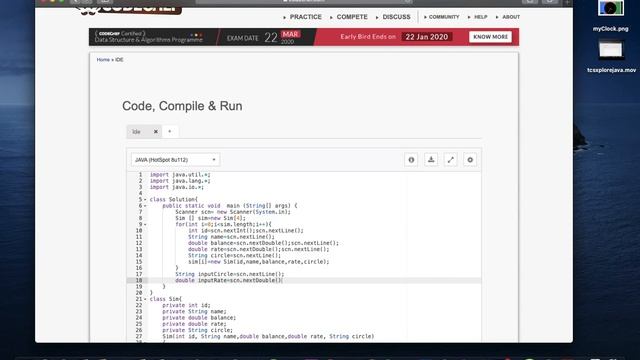Add a new editor tab with plus
640x360 pixels.
170,131
